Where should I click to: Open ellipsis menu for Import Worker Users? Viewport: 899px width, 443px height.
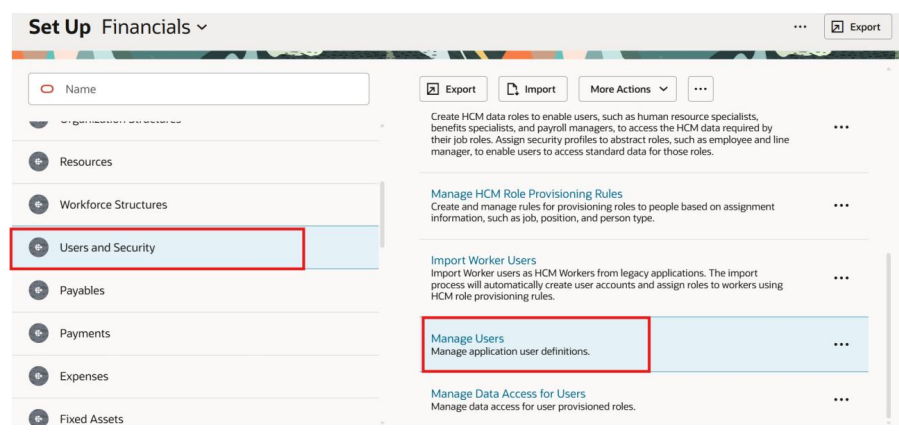click(841, 278)
